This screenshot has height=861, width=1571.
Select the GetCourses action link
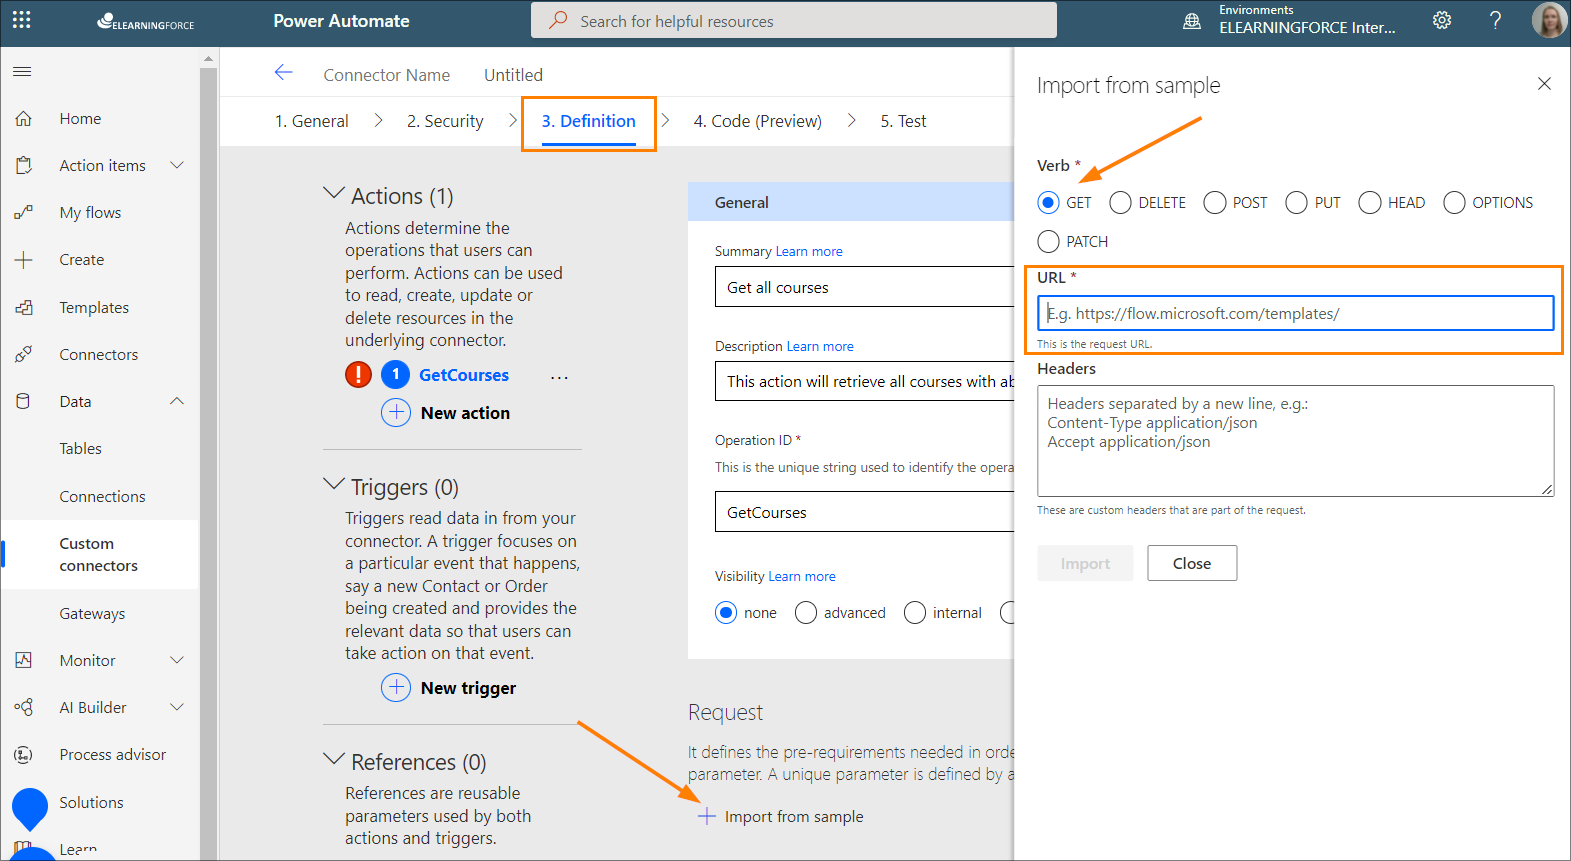[464, 375]
